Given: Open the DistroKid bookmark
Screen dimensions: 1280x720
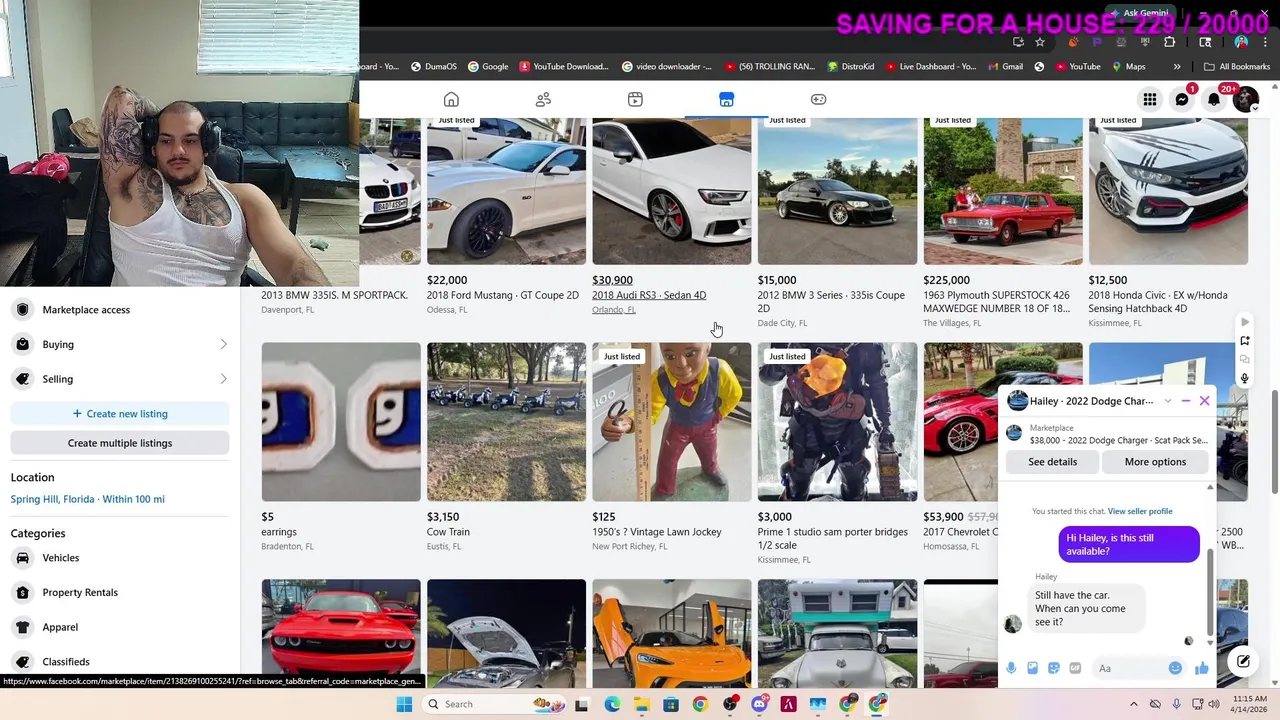Looking at the screenshot, I should 851,67.
